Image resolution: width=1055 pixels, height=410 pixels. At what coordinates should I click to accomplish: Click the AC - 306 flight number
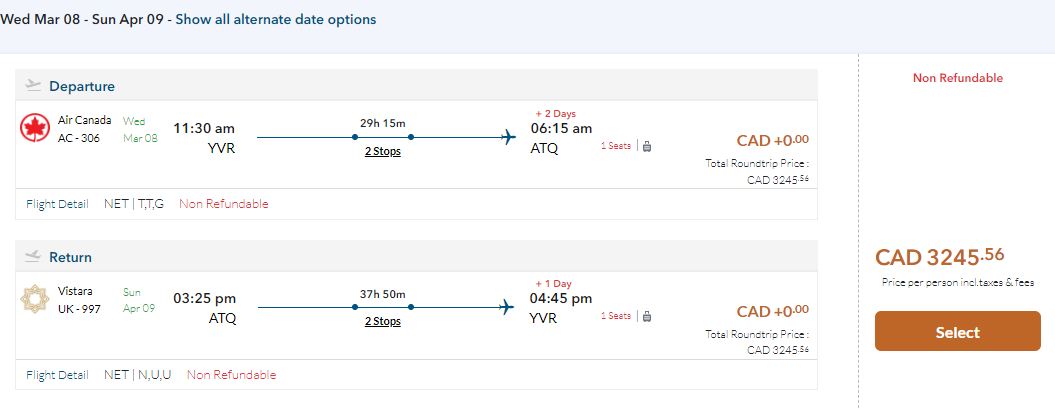81,138
